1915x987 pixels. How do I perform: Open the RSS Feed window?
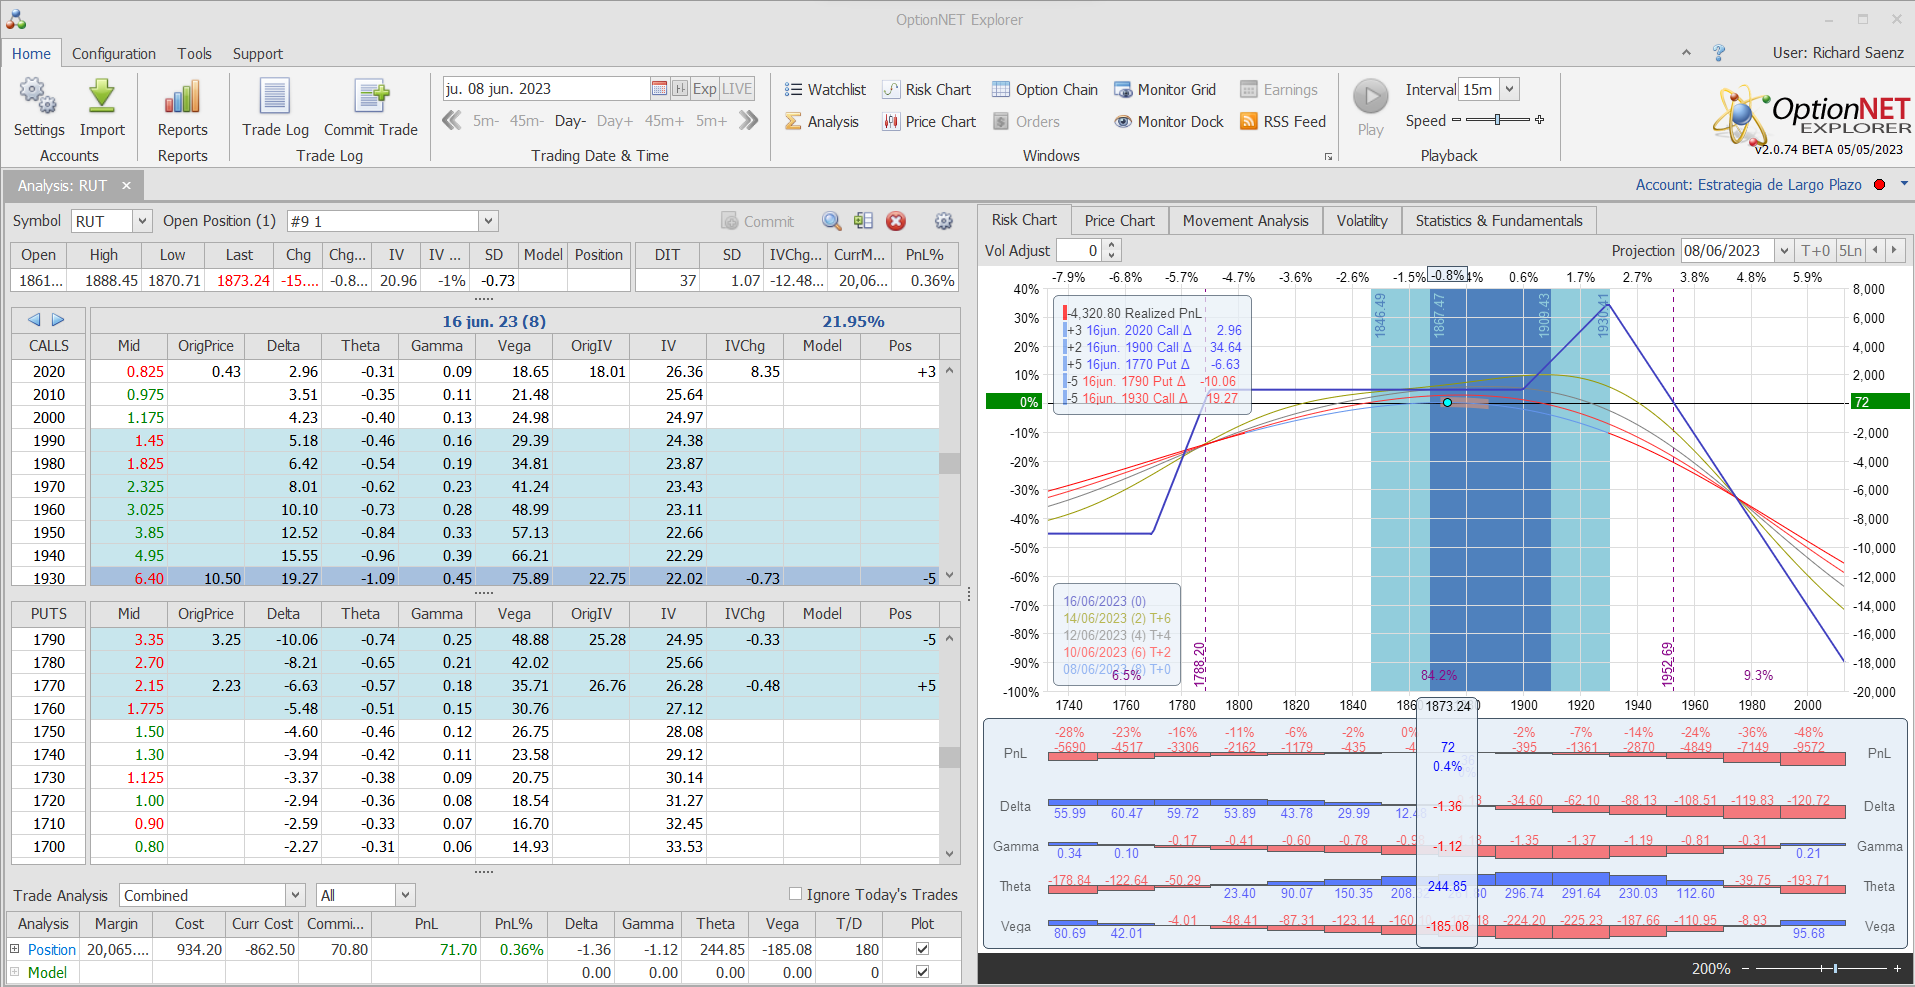(1283, 122)
